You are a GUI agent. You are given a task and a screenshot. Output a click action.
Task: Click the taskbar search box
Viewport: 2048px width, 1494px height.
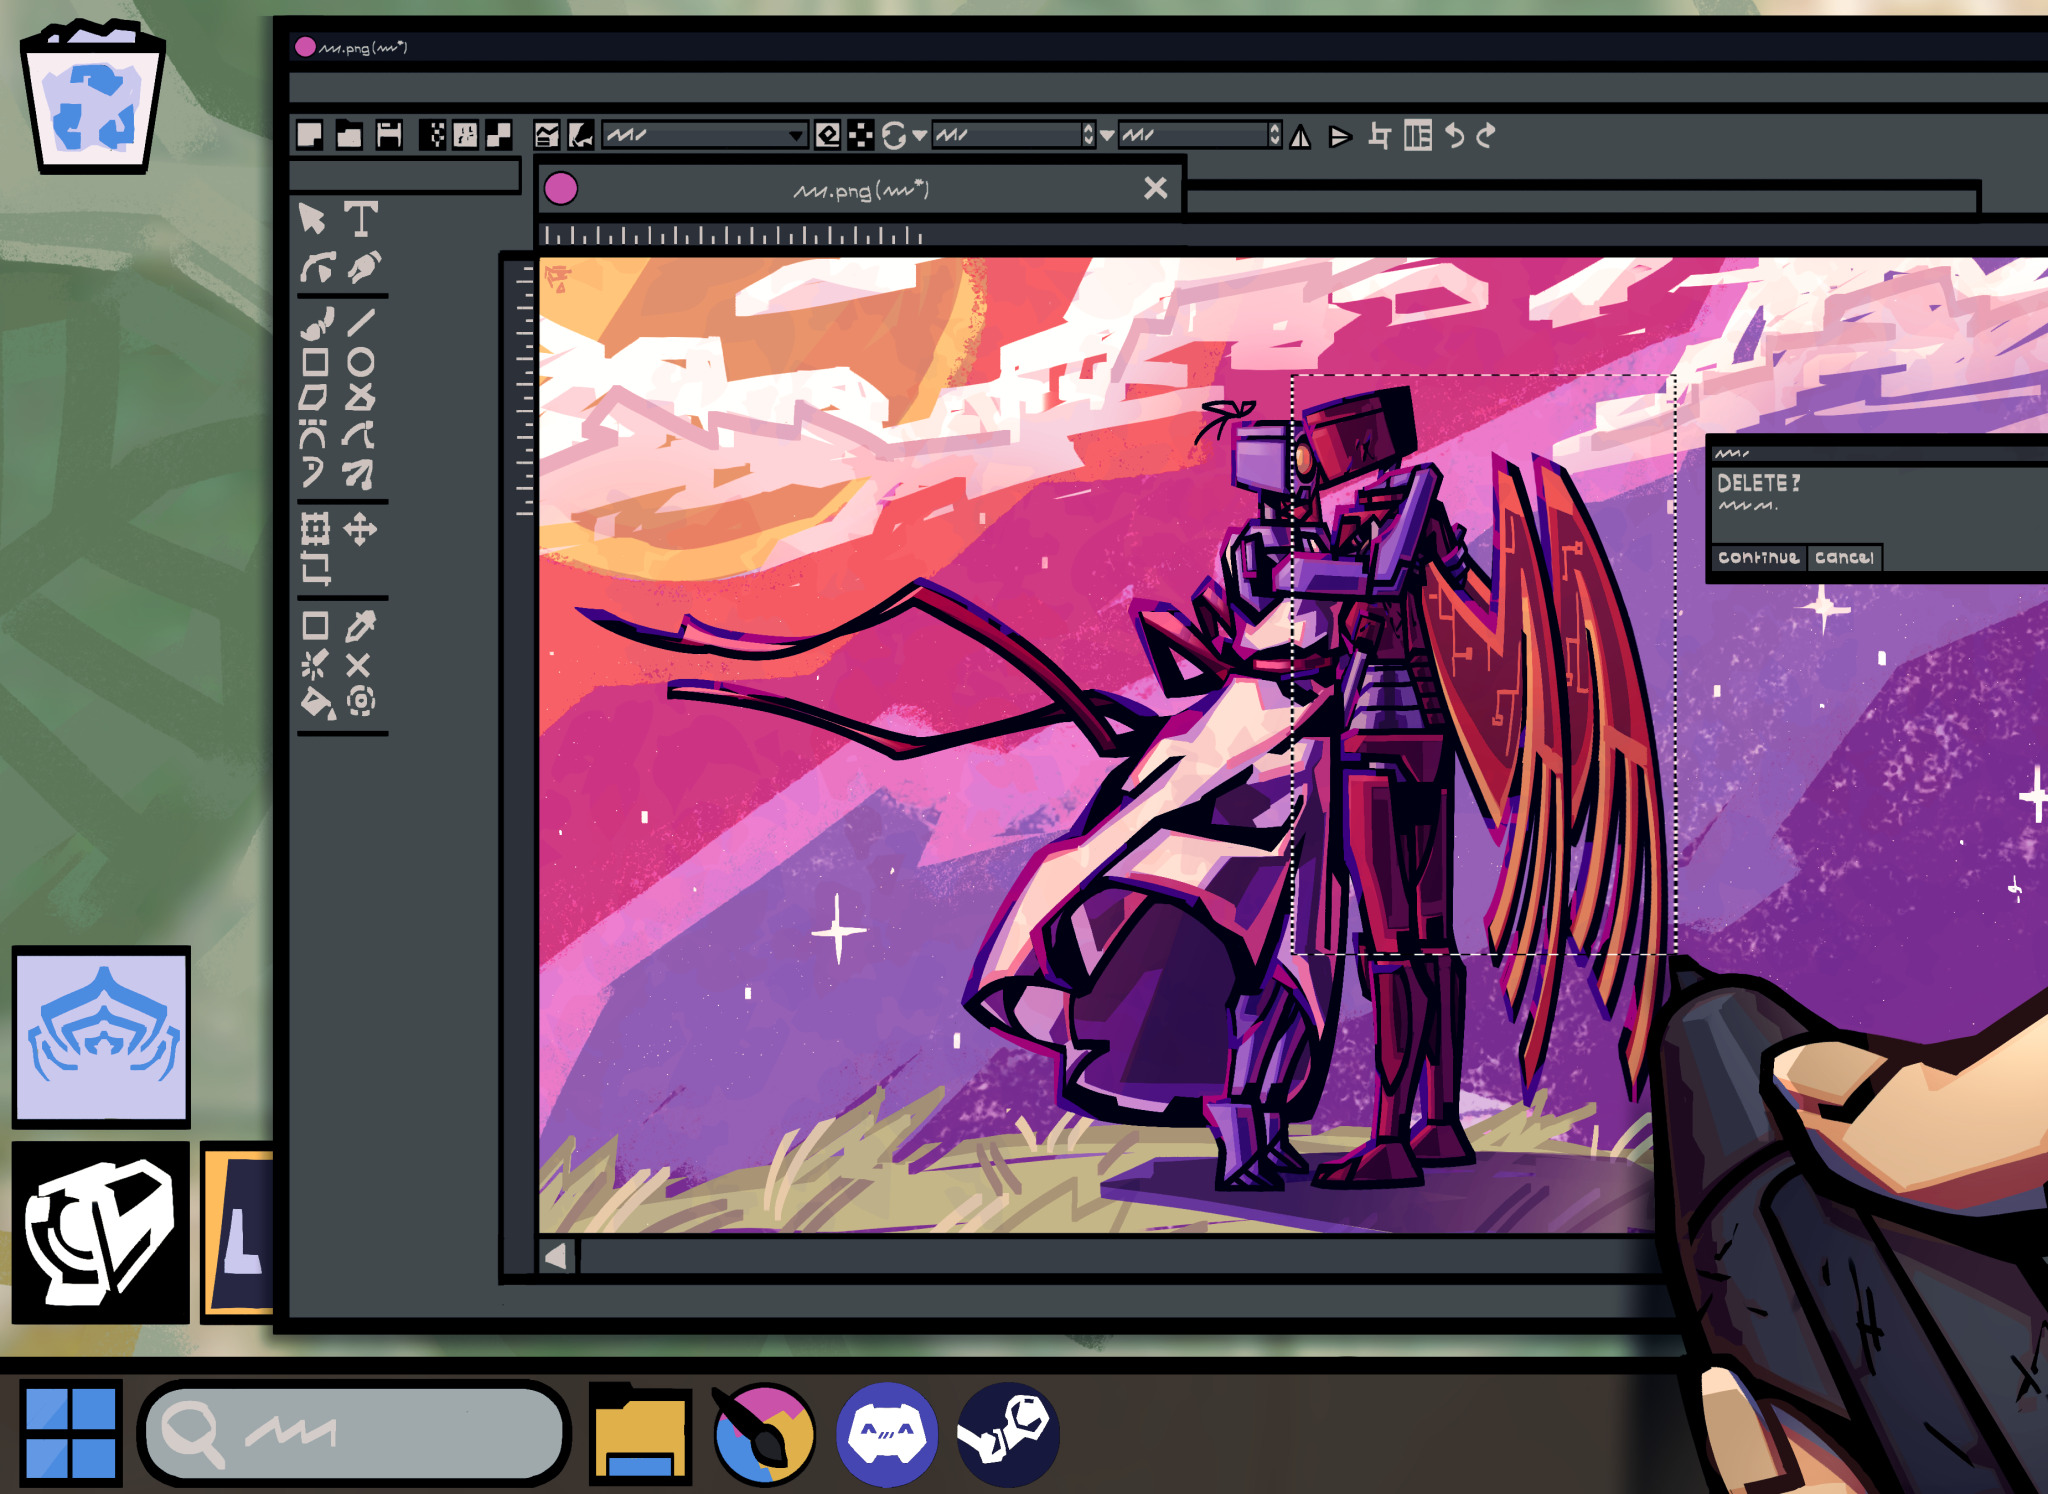(x=355, y=1433)
